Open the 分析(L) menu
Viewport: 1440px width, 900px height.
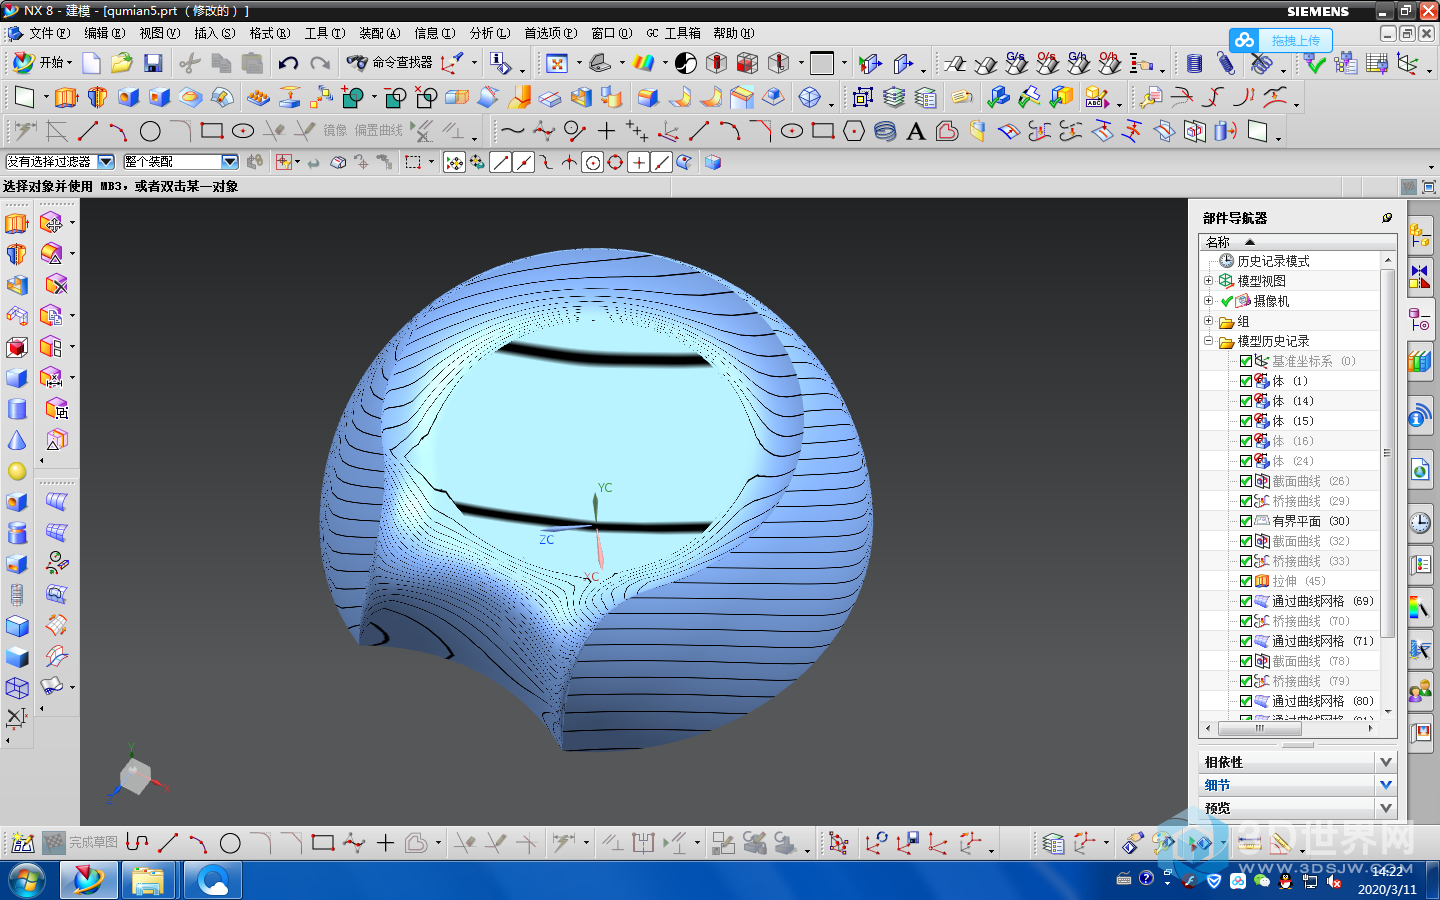tap(489, 33)
